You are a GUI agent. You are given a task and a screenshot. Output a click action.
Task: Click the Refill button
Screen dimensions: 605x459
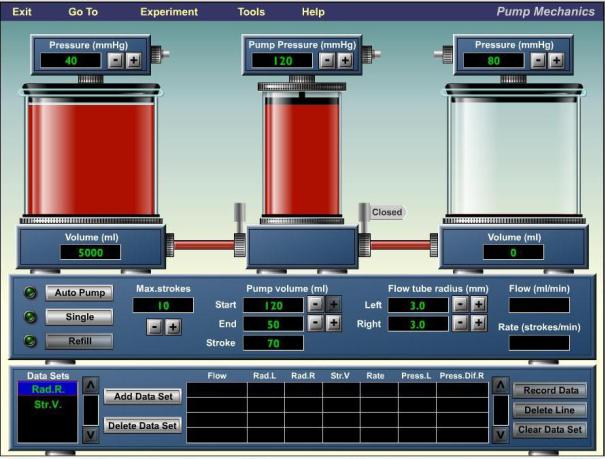click(x=79, y=341)
